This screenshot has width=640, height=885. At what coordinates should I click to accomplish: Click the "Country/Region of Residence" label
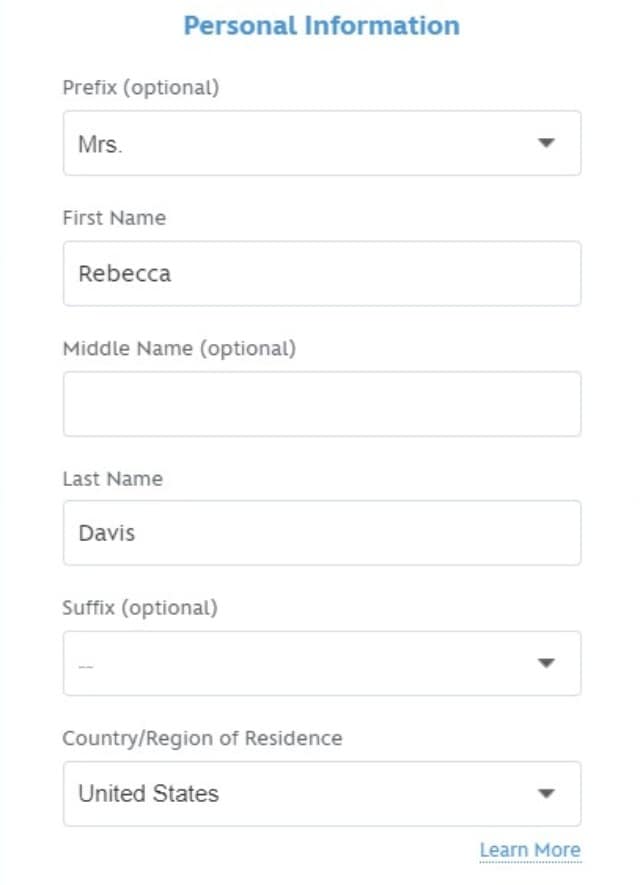[202, 739]
